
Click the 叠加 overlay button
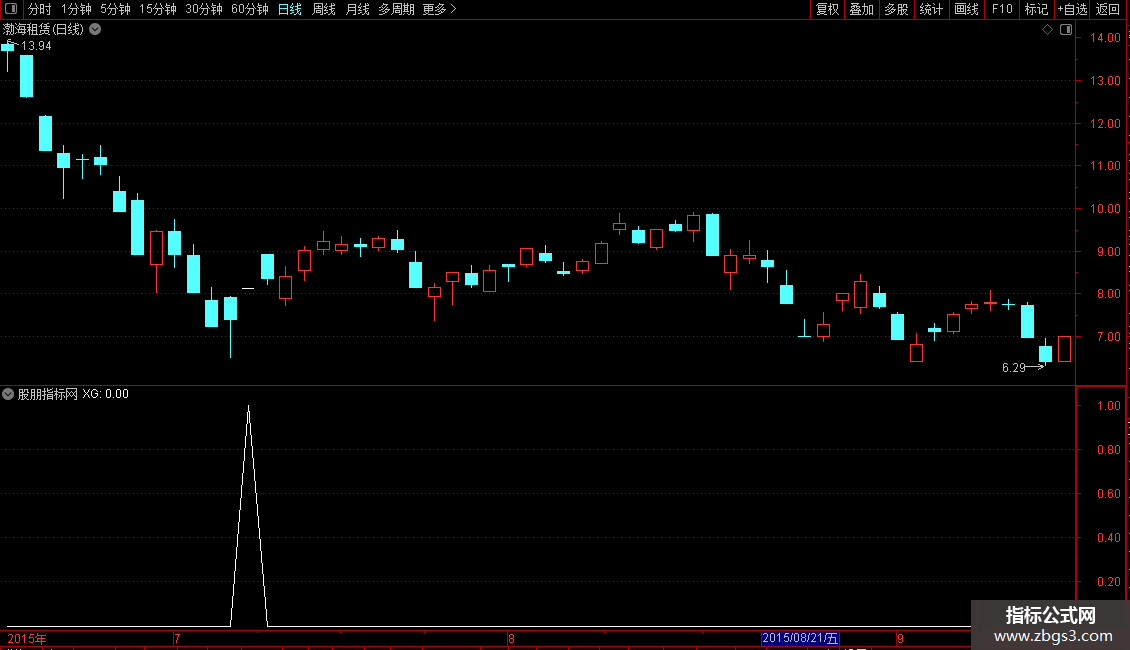[x=861, y=9]
